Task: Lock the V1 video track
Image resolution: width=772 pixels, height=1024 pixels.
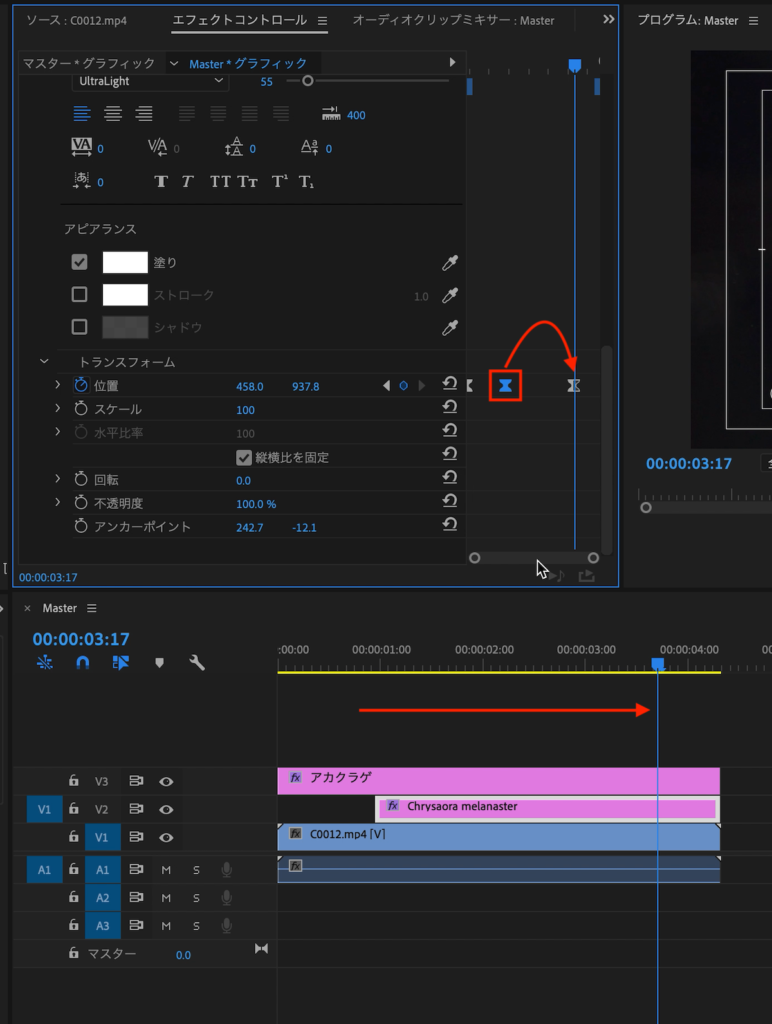Action: (x=74, y=837)
